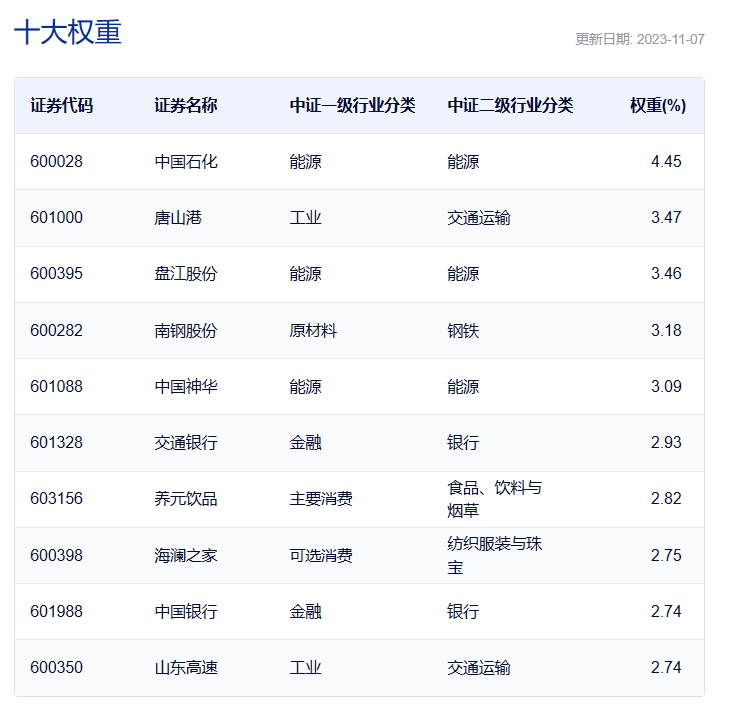Click the 食品、饮料与烟草 sub-industry cell

pos(494,499)
